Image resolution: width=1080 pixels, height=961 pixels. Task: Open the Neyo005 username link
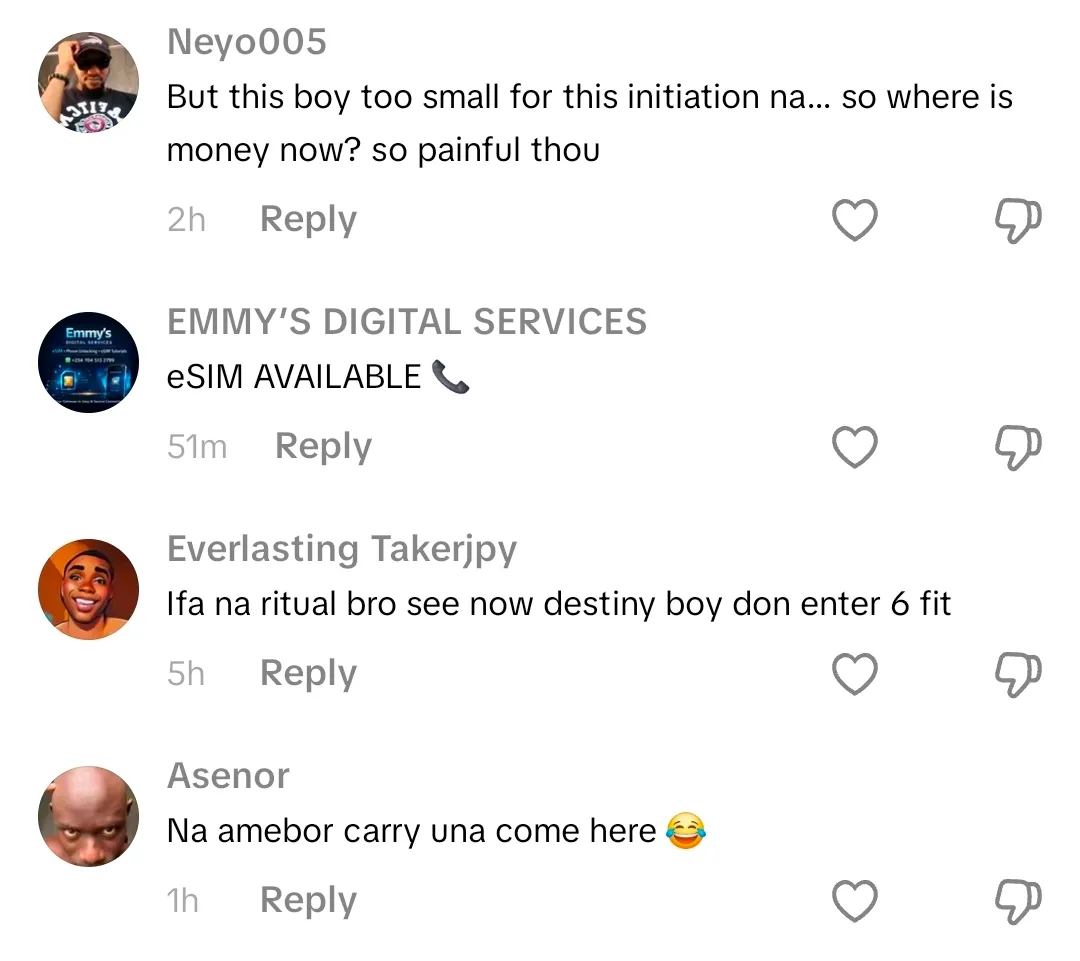[x=246, y=42]
